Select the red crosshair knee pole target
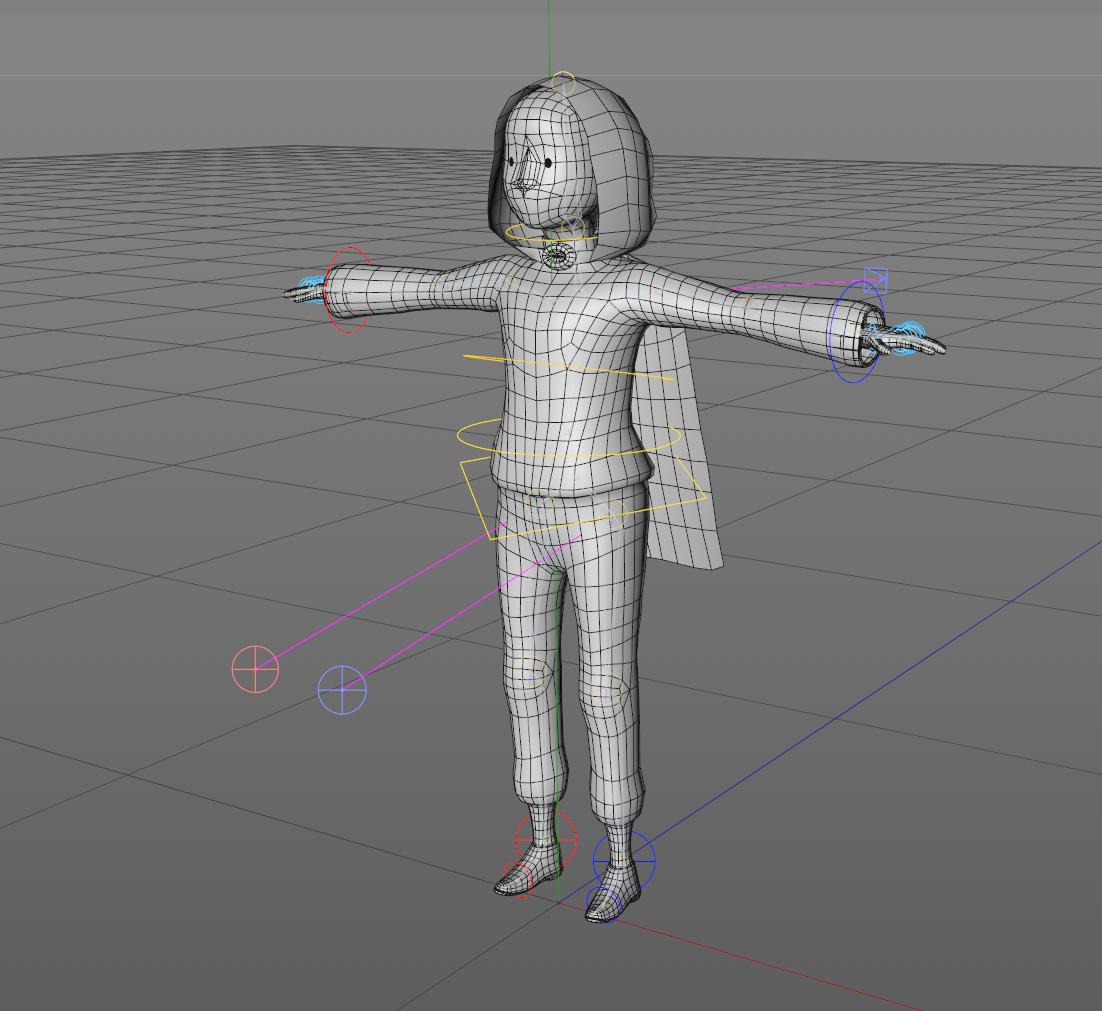This screenshot has width=1102, height=1011. click(x=255, y=669)
